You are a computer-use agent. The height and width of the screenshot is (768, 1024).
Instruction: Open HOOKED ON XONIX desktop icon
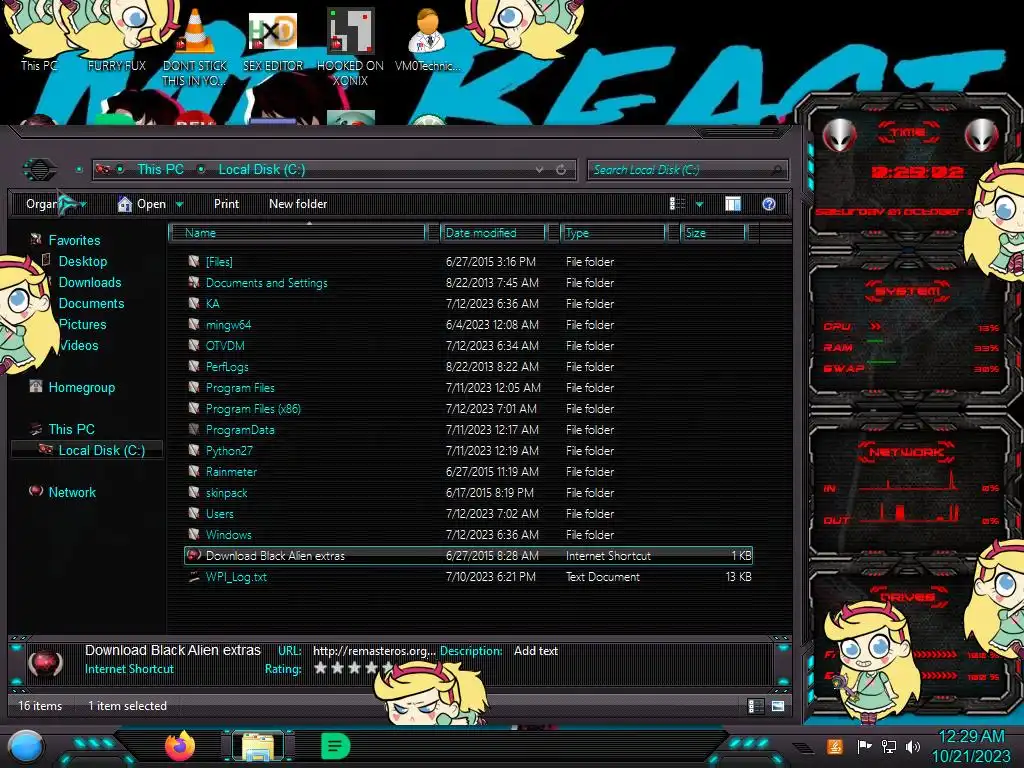(x=351, y=31)
